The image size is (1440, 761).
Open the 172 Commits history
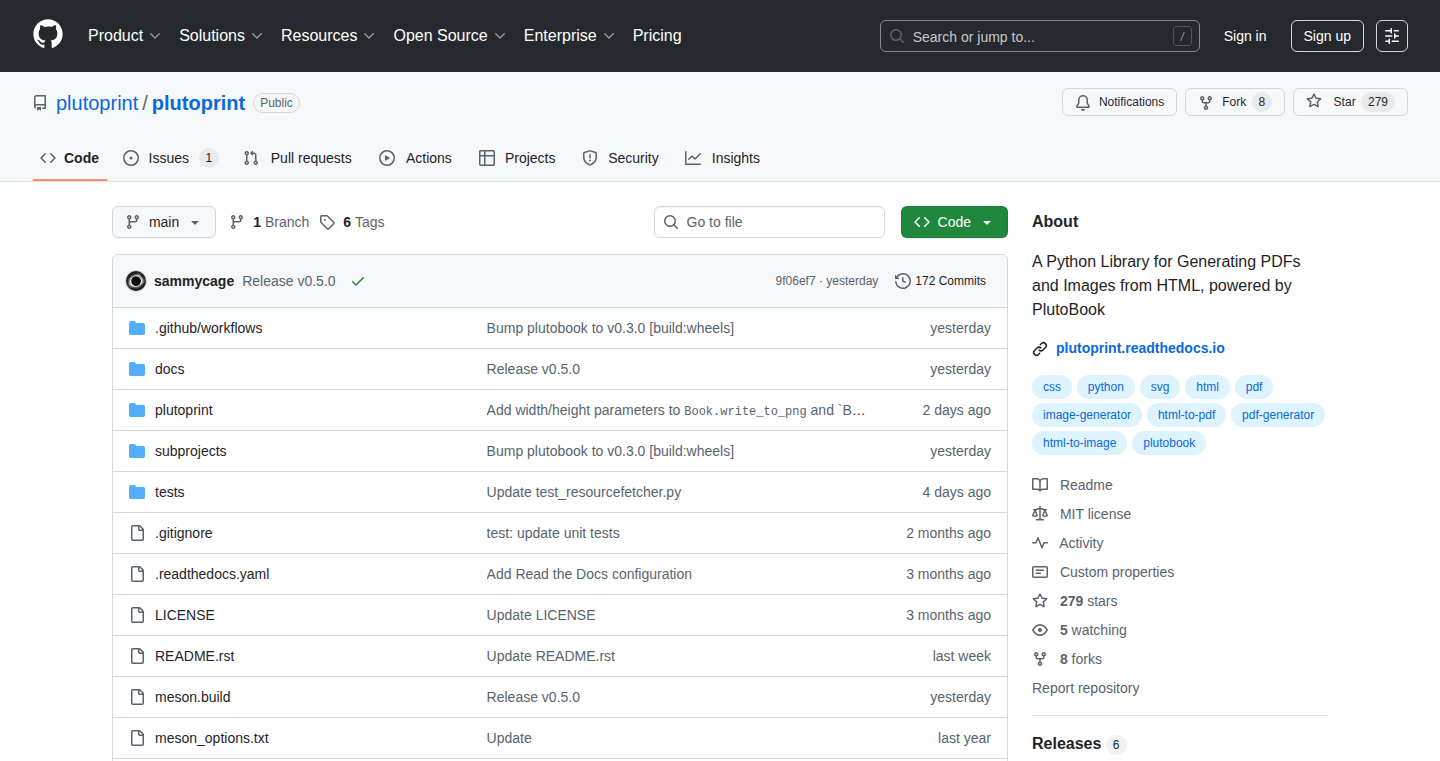point(941,281)
